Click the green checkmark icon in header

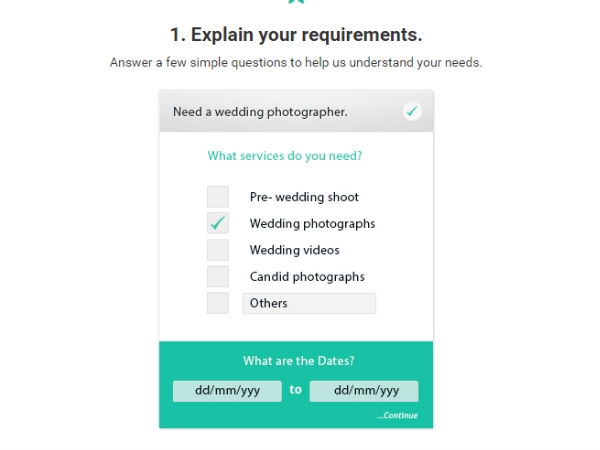[412, 111]
